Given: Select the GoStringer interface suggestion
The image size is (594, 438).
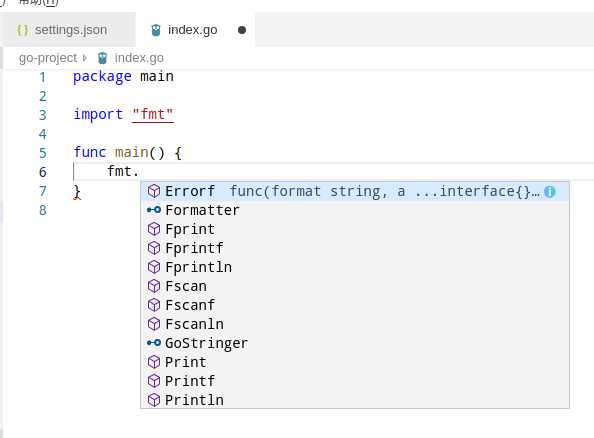Looking at the screenshot, I should (x=355, y=343).
